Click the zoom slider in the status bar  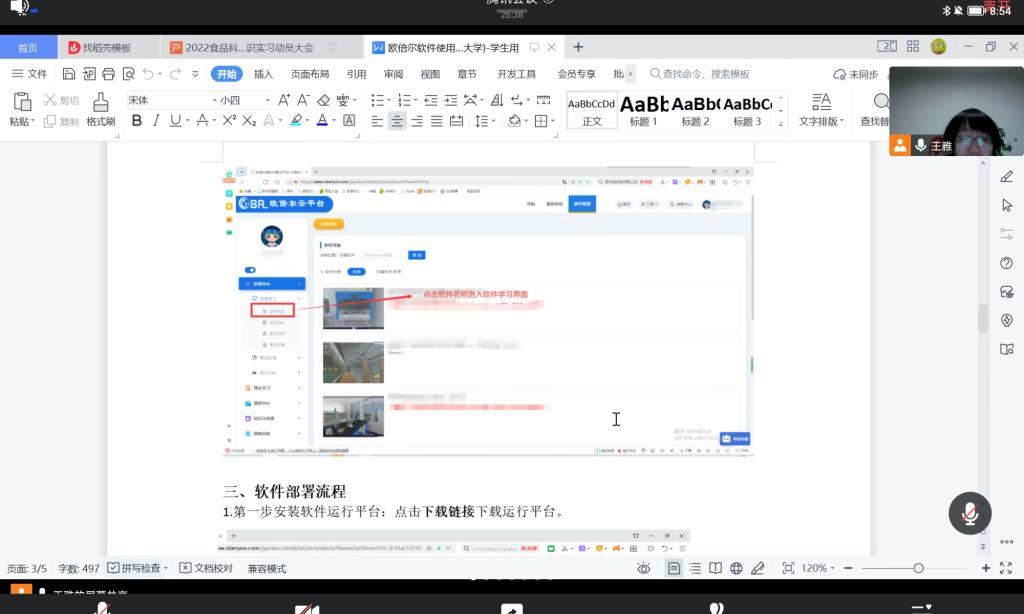coord(918,568)
